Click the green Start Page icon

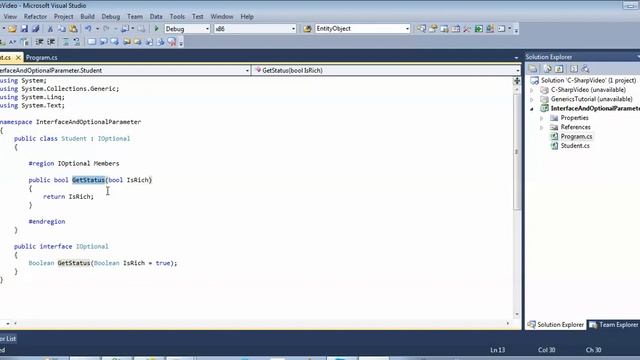coord(478,29)
